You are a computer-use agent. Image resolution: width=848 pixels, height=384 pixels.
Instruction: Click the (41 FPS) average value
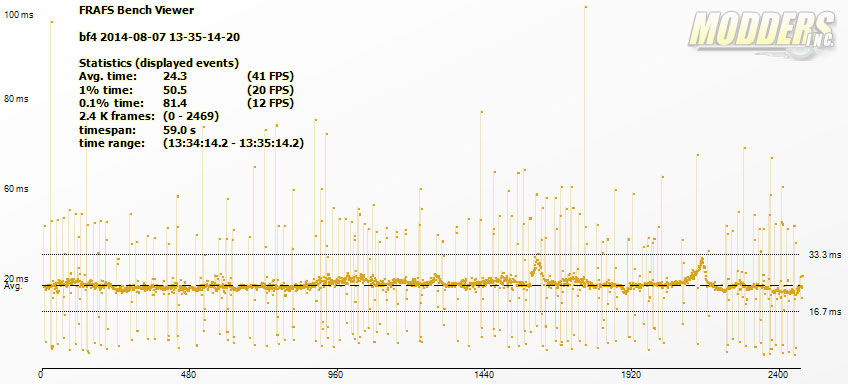(x=270, y=76)
